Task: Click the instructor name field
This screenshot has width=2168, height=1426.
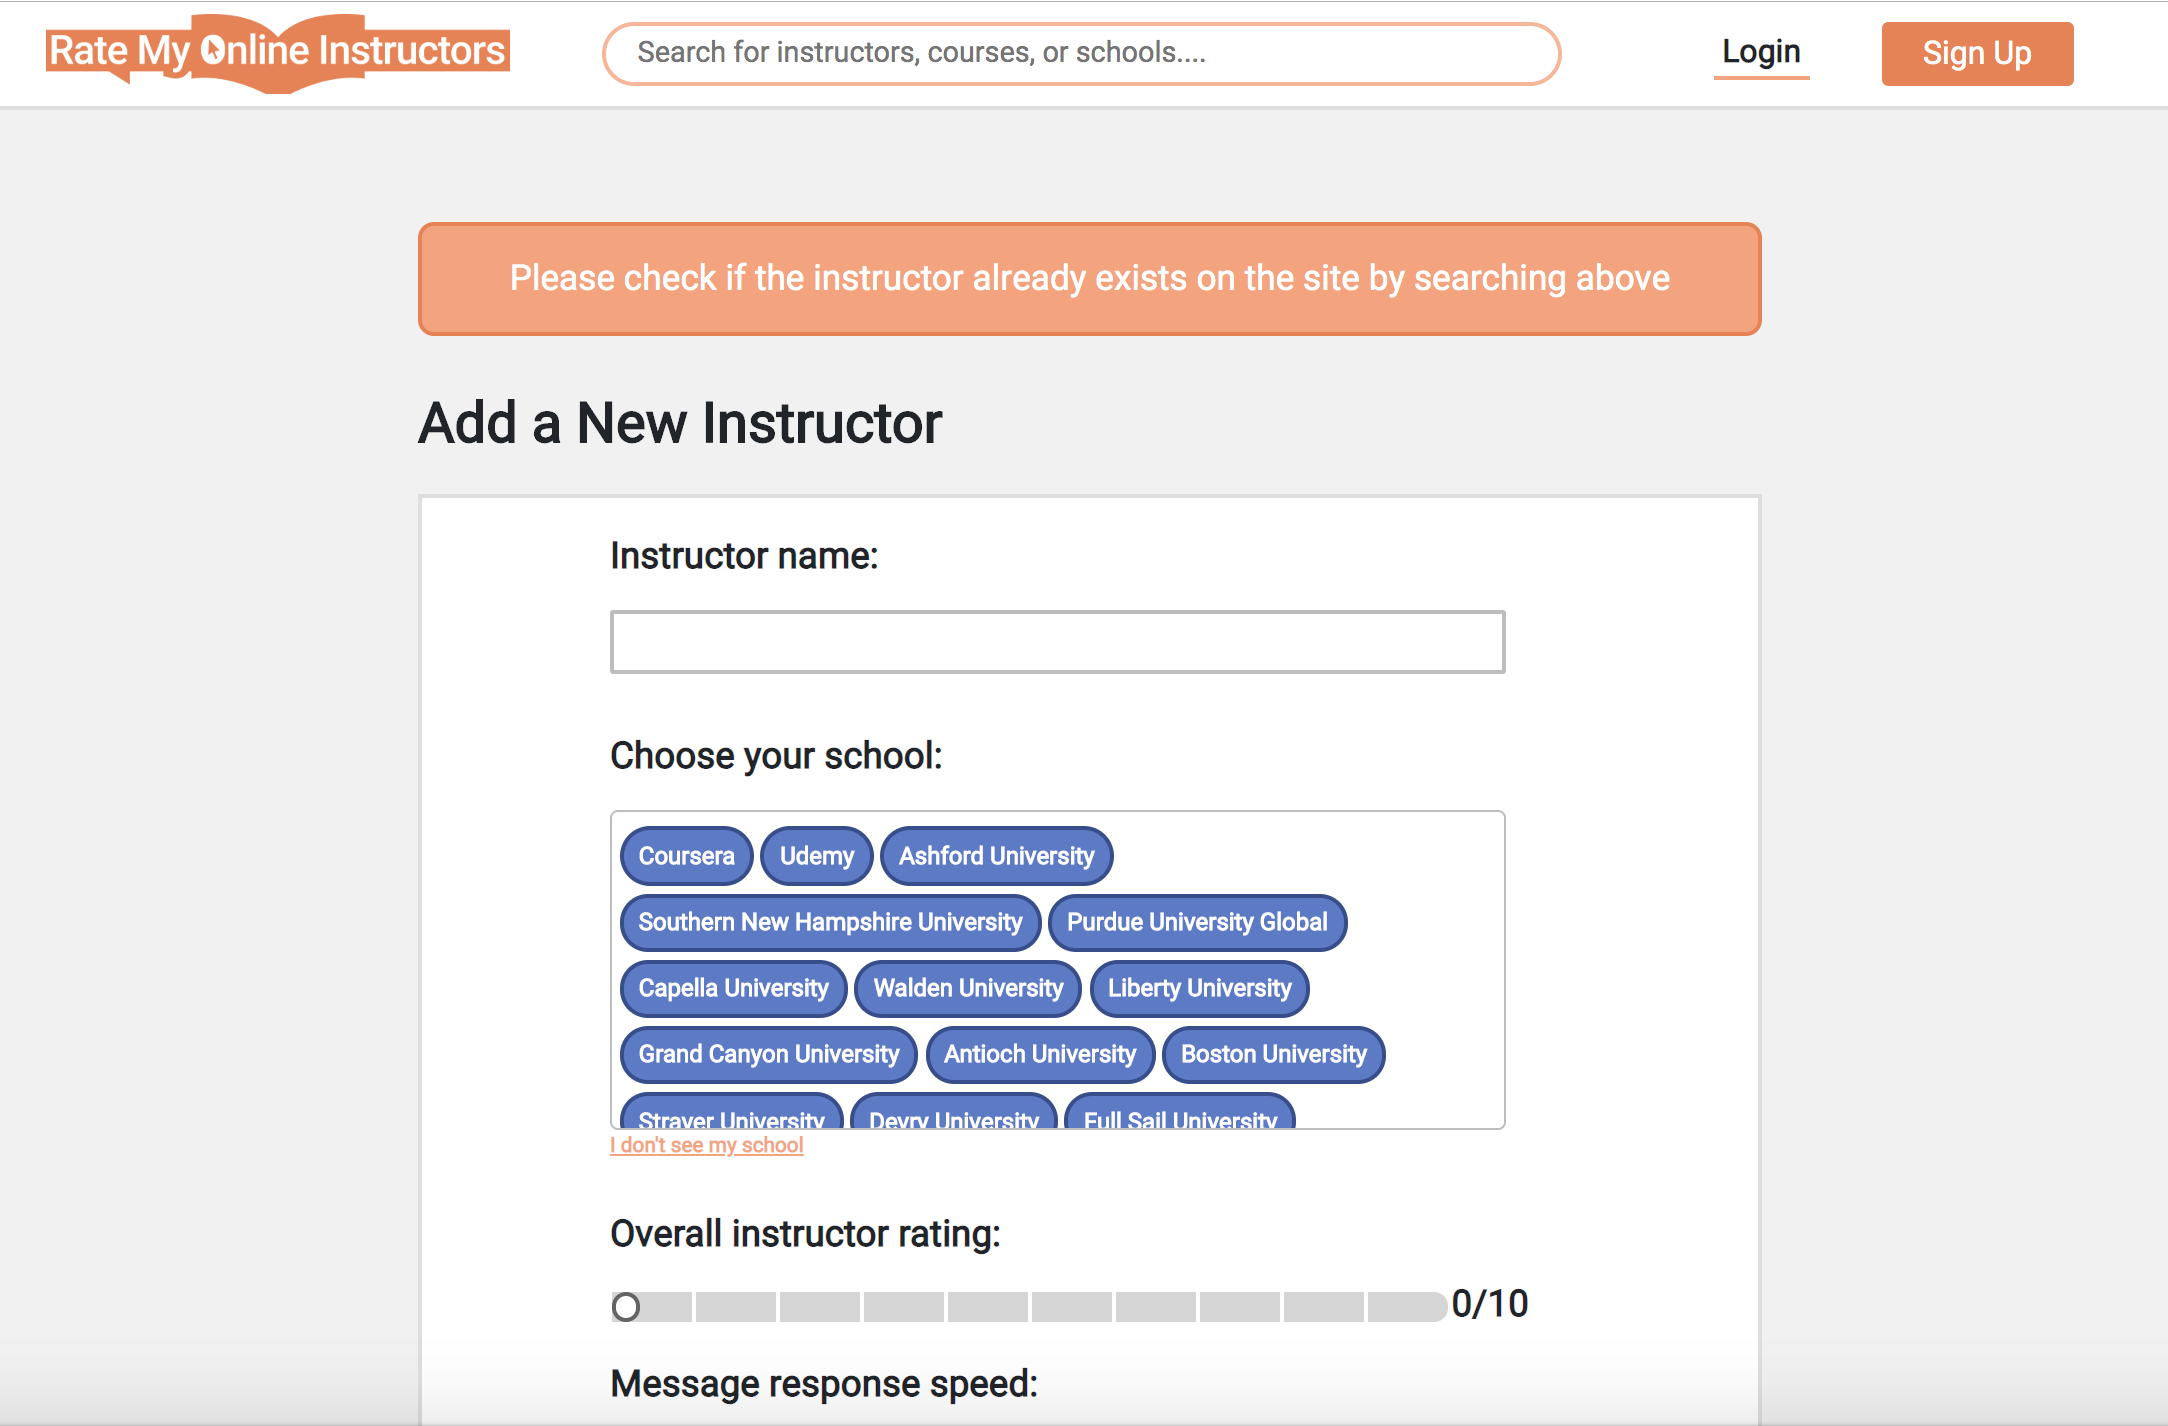Action: (1056, 640)
